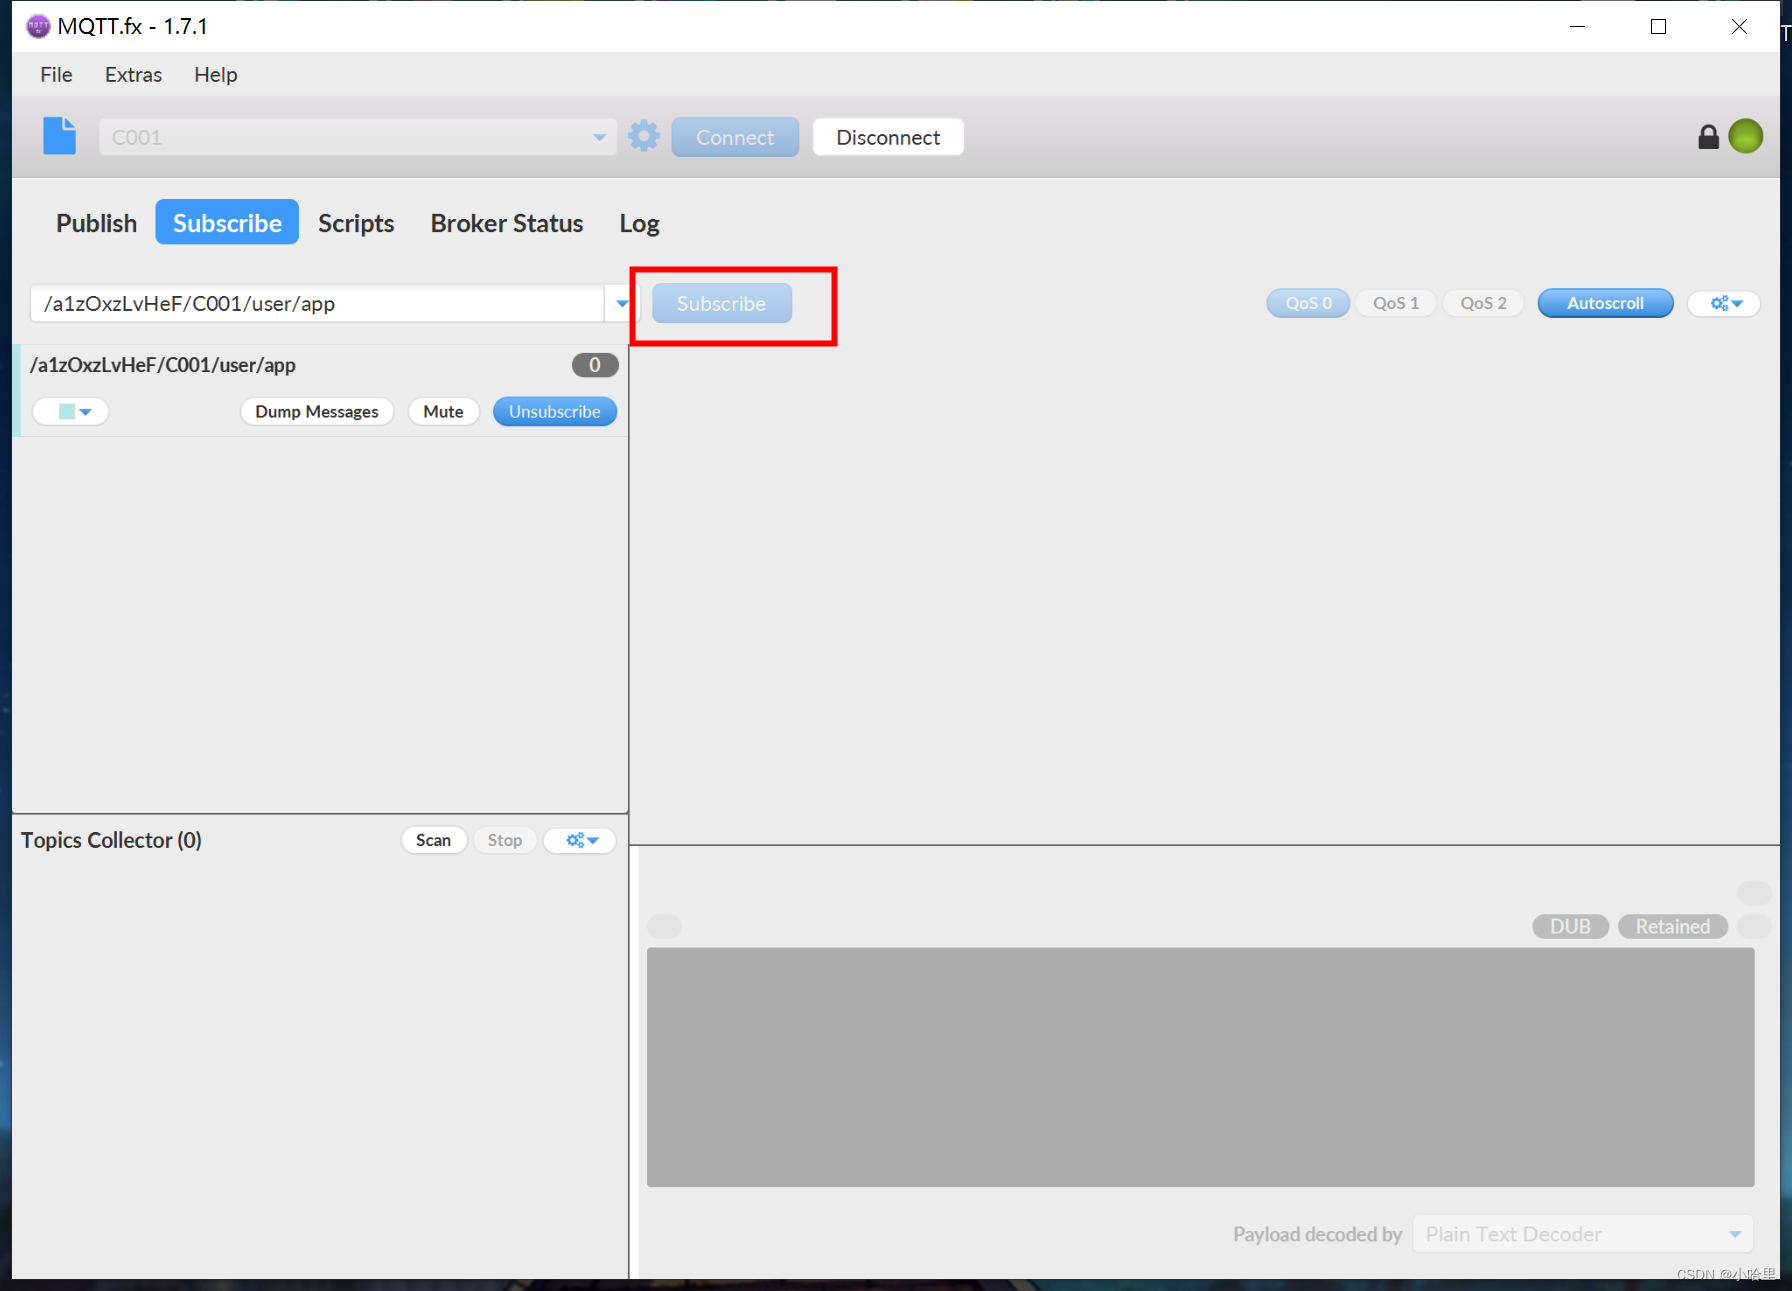
Task: Click the Subscribe button beside topic field
Action: coord(721,303)
